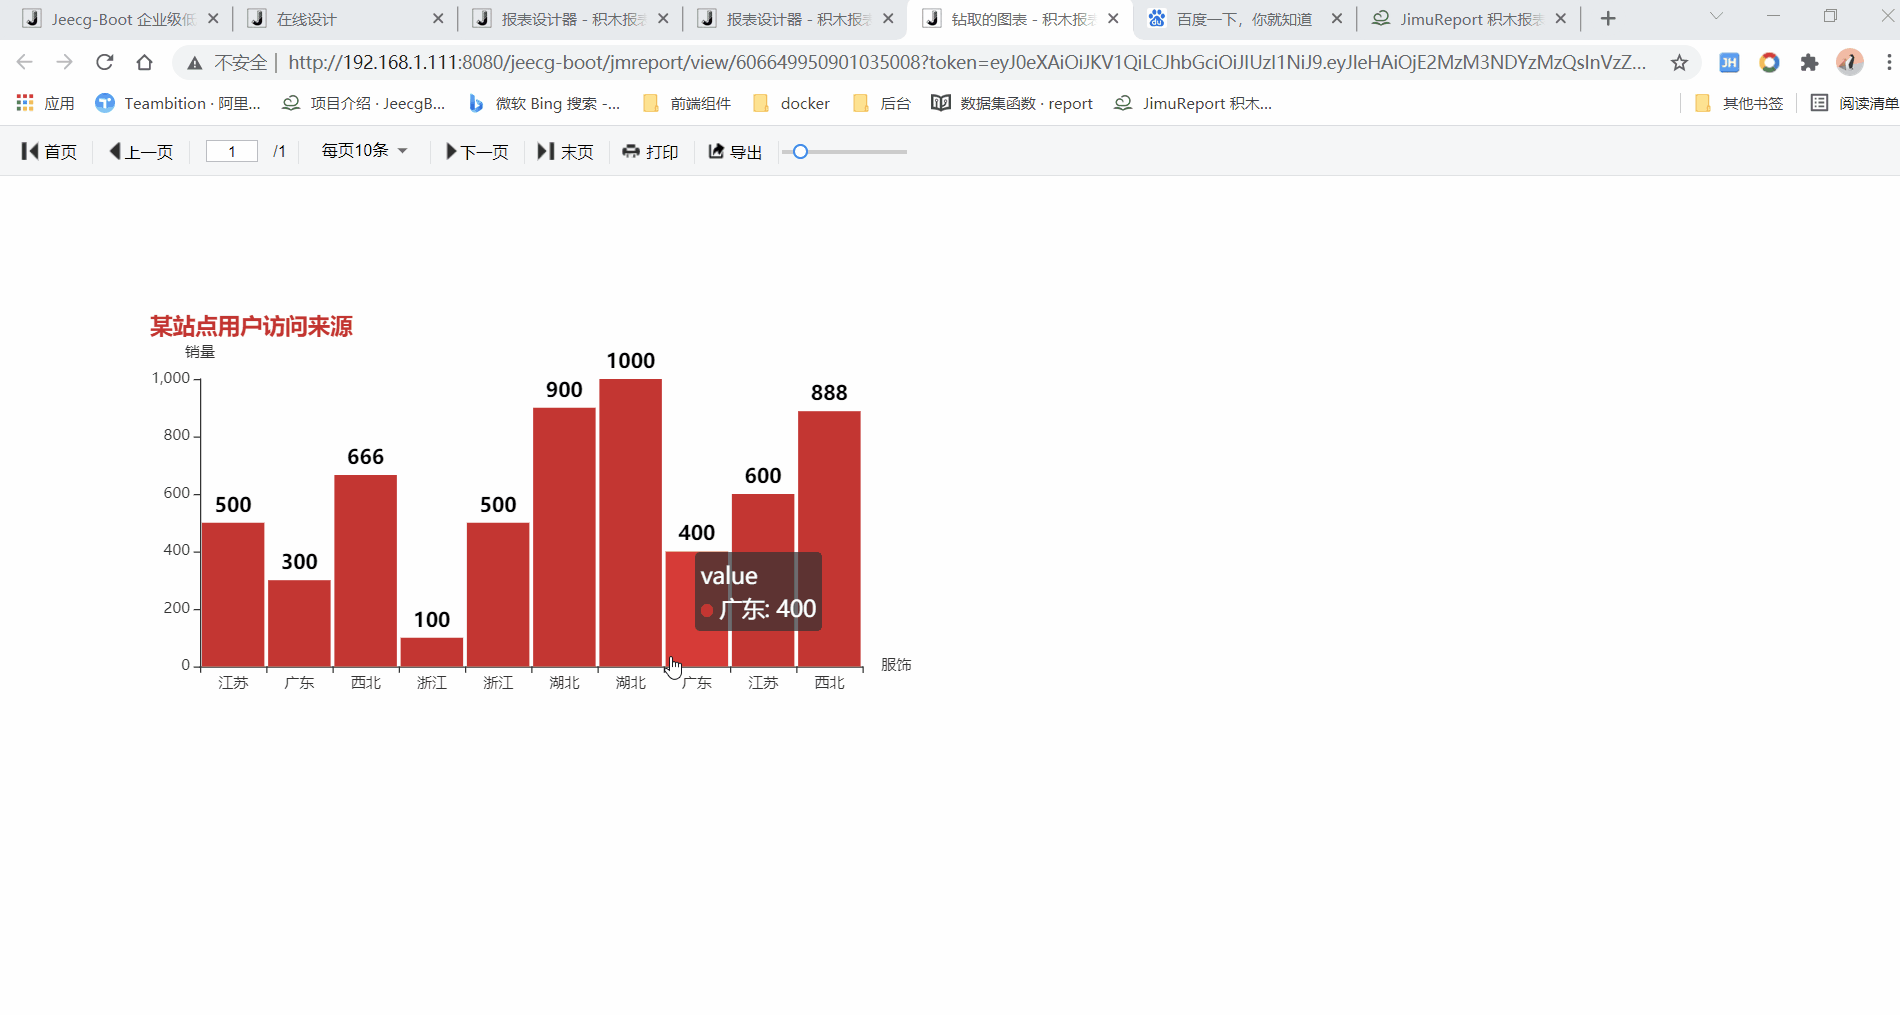Open Teambition bookmark

pyautogui.click(x=178, y=103)
